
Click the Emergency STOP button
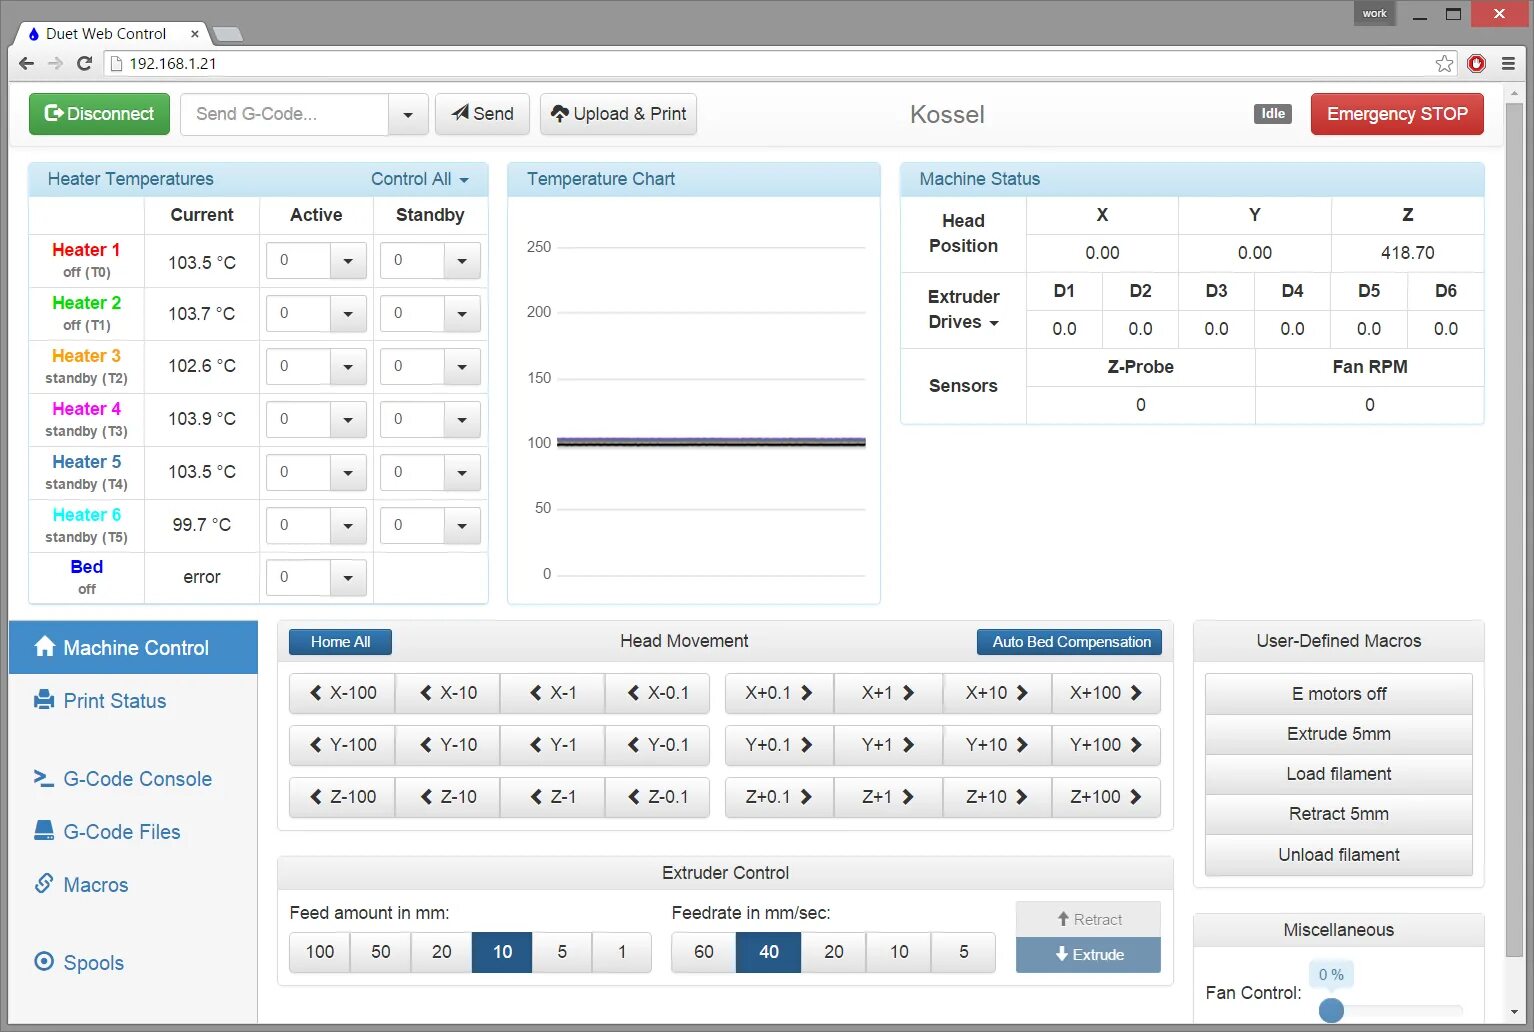(1397, 114)
